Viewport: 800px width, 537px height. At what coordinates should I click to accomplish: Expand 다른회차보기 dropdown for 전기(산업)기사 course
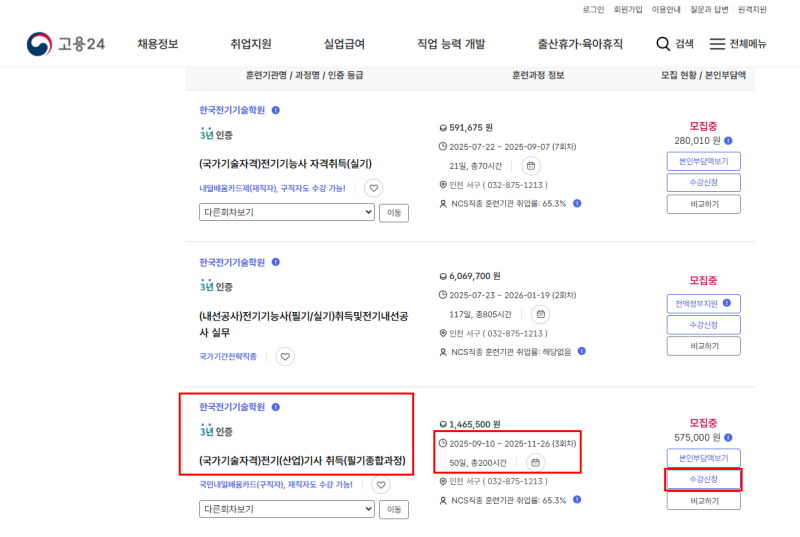coord(287,509)
